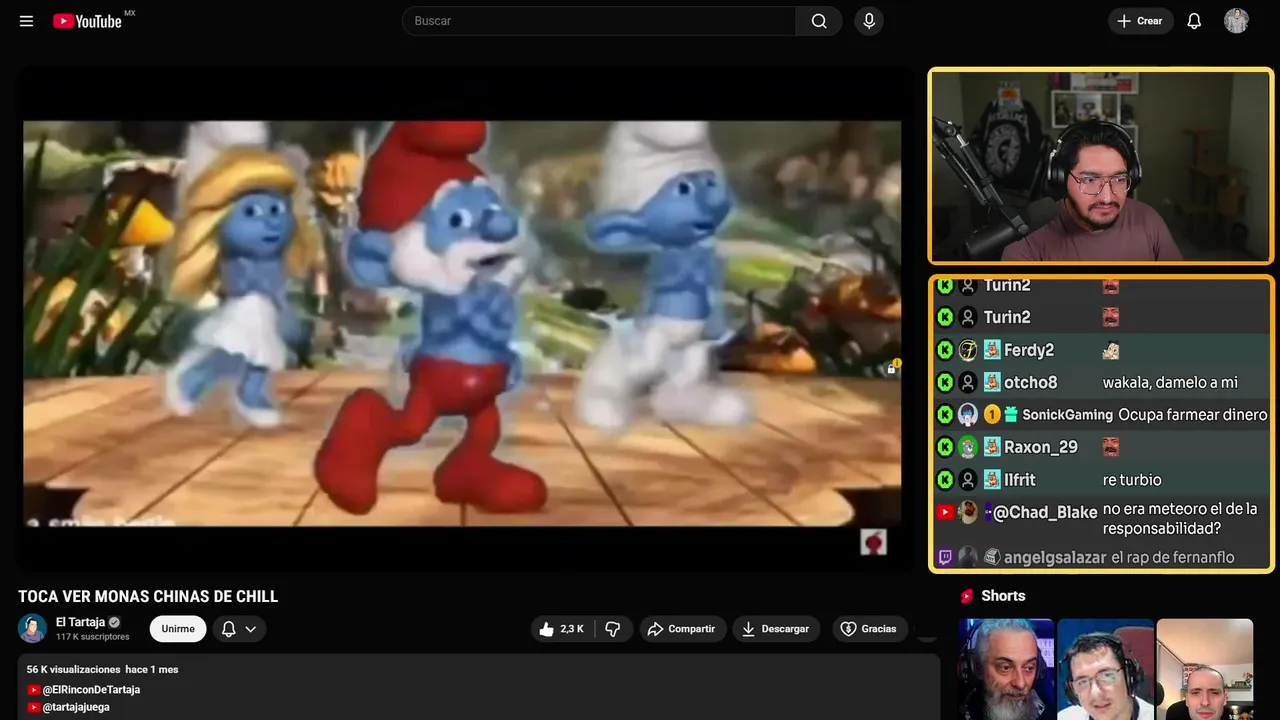Open the account avatar menu
1280x720 pixels.
click(1236, 21)
